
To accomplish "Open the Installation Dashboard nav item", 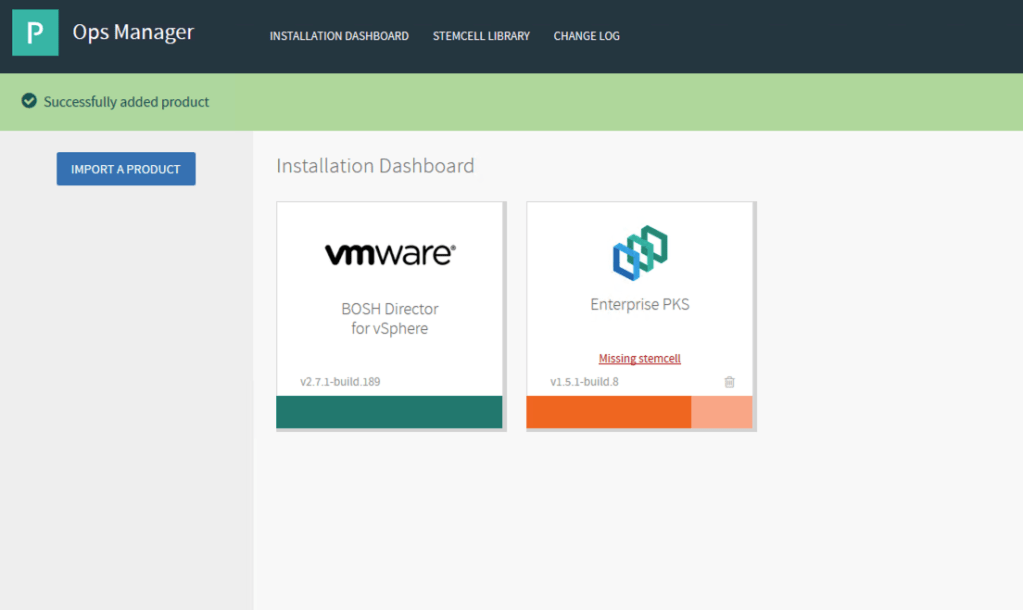I will tap(339, 36).
